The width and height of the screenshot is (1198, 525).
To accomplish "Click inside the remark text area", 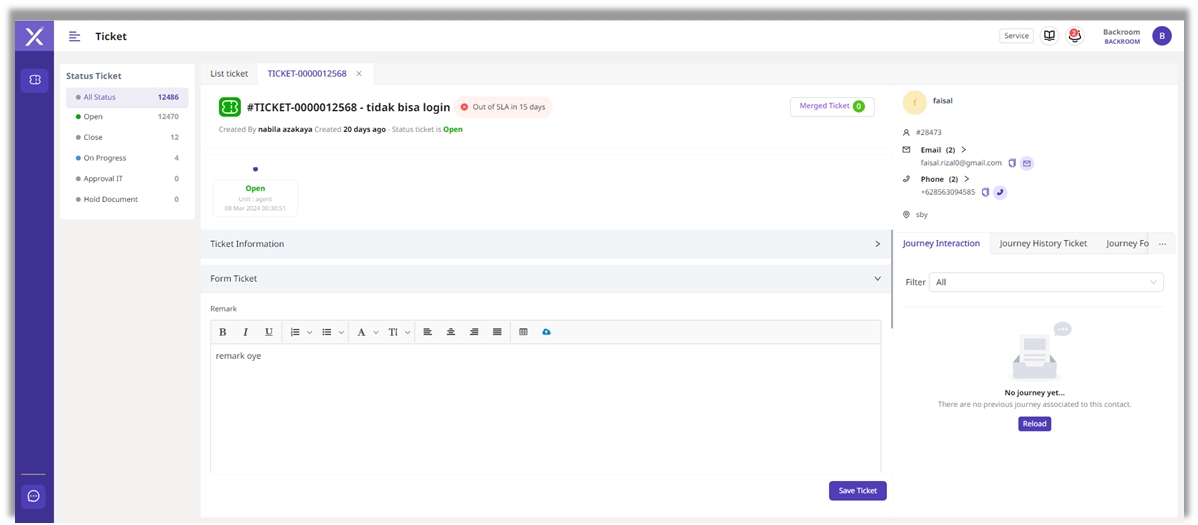I will pos(545,410).
